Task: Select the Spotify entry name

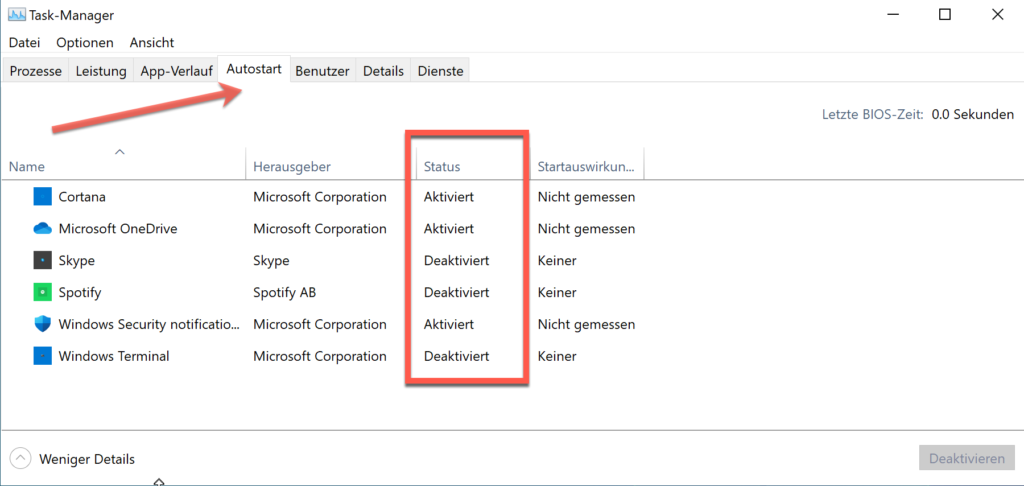Action: coord(80,292)
